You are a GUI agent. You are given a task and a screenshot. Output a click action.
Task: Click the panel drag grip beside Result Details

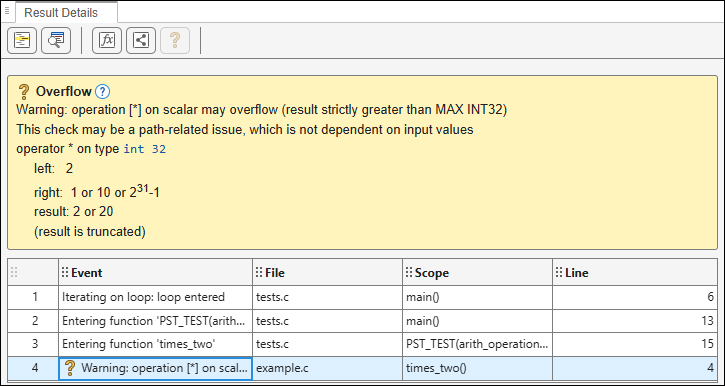pos(7,11)
